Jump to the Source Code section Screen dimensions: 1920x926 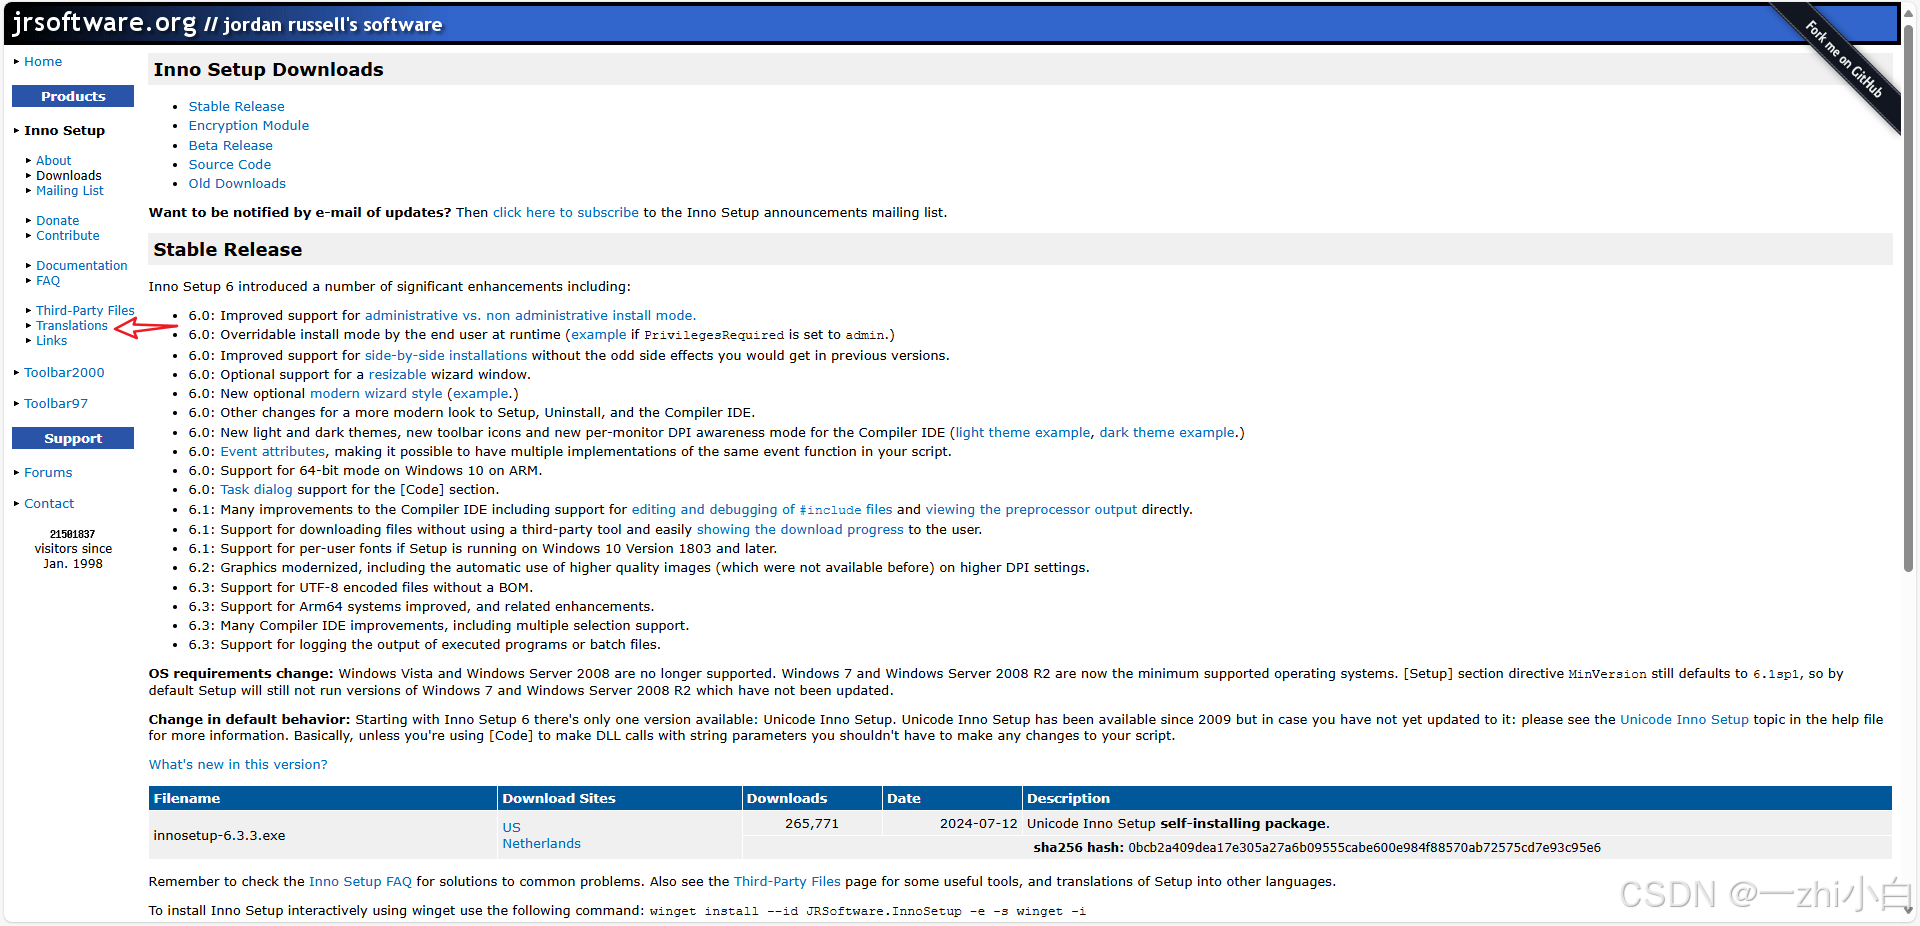click(x=230, y=165)
